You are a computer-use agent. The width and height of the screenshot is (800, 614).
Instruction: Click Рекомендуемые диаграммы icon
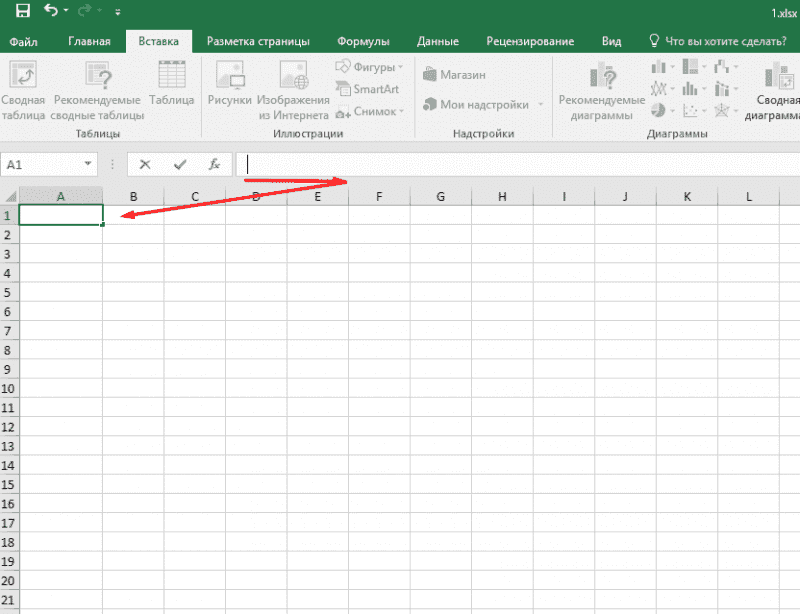601,89
